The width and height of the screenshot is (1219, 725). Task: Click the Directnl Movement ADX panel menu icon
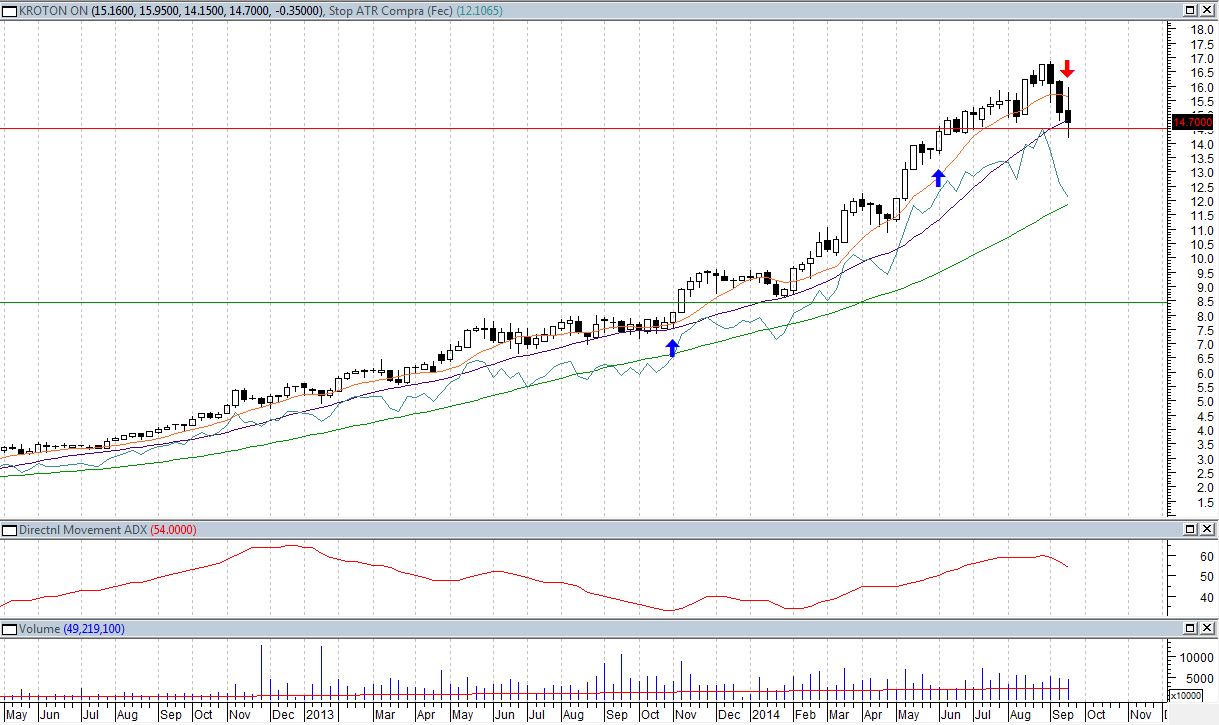(10, 529)
